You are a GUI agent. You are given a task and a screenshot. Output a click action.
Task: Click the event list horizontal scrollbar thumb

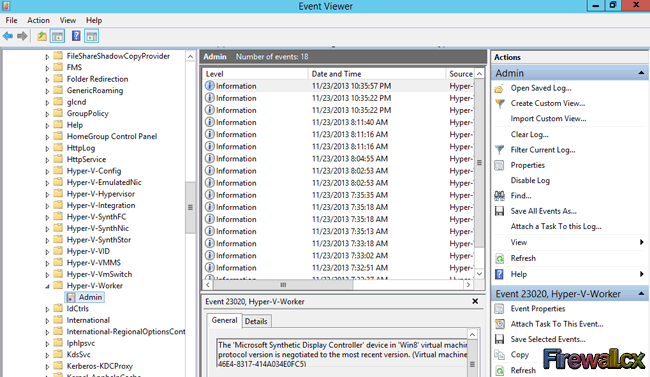click(x=283, y=285)
